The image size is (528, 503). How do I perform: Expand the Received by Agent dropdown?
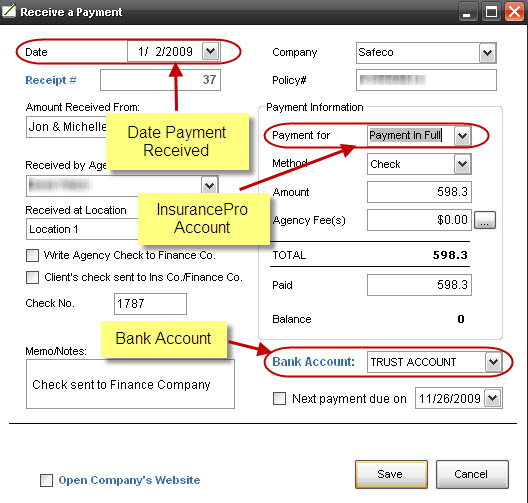point(209,186)
